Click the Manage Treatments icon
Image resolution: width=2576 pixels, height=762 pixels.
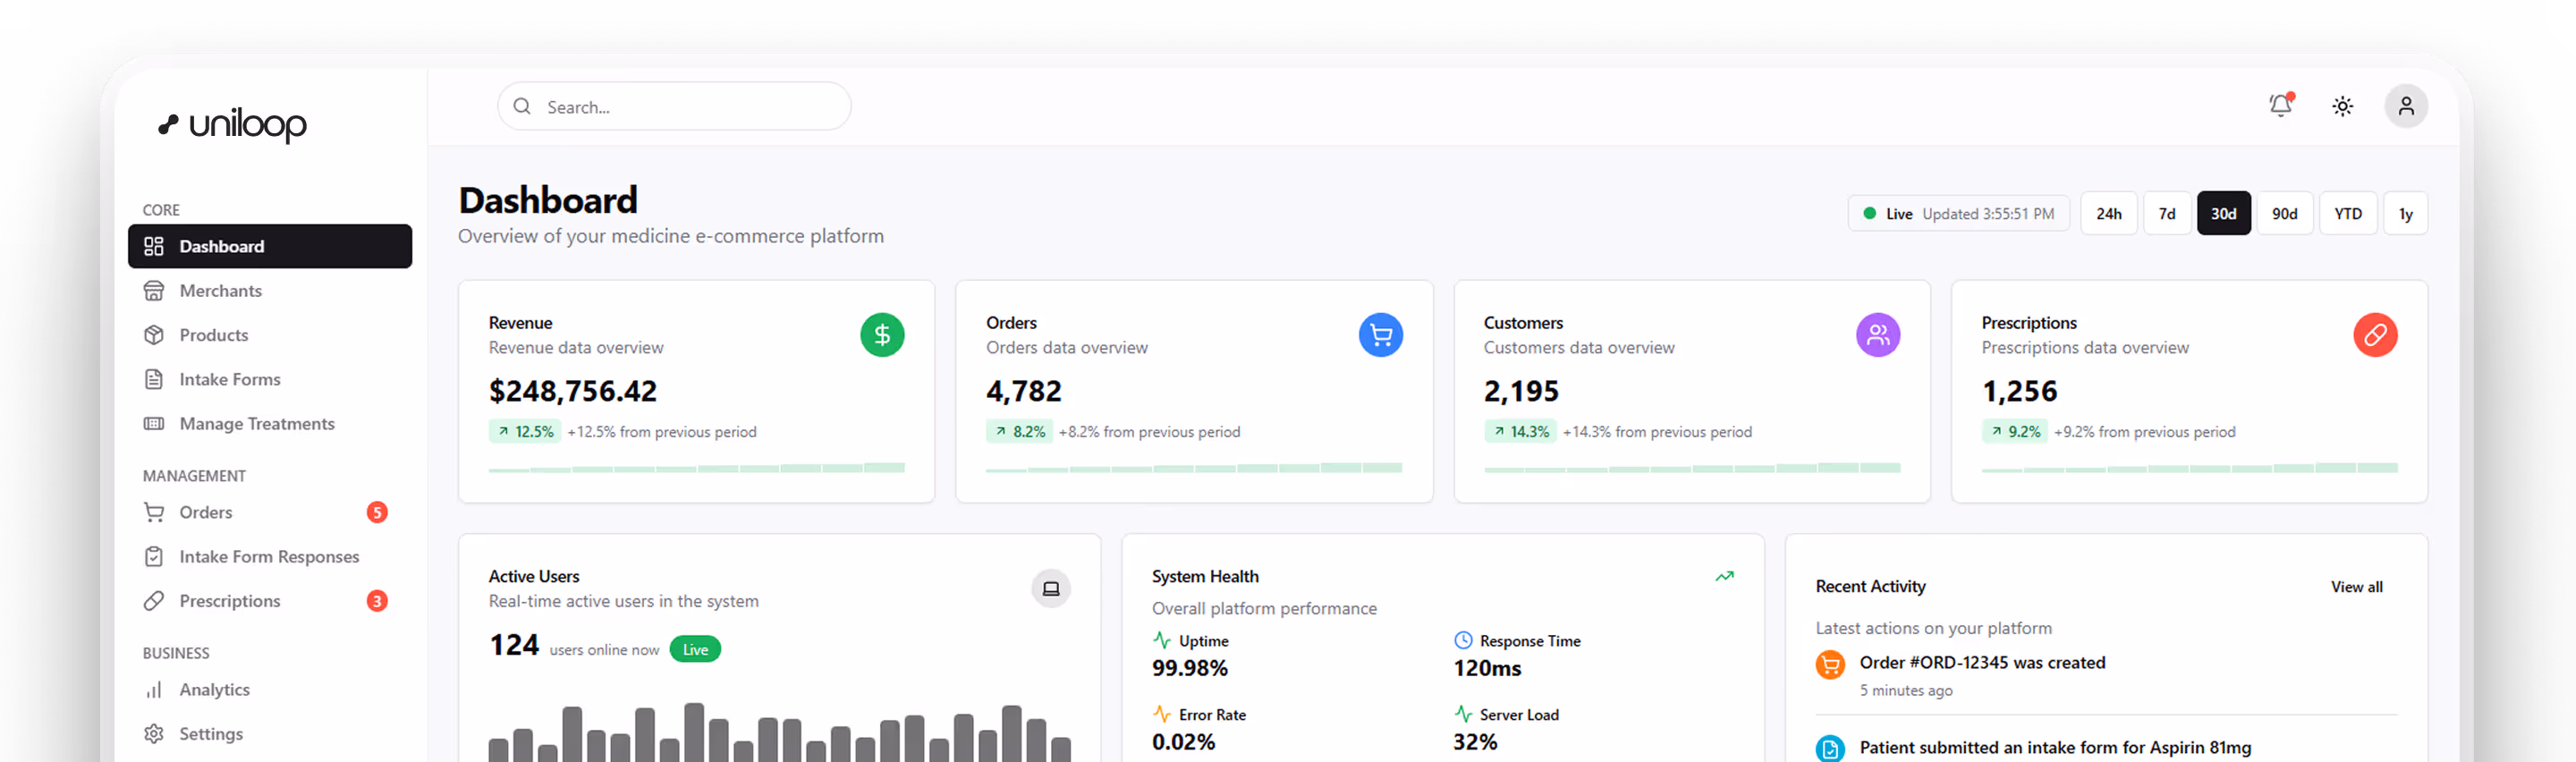(x=154, y=424)
